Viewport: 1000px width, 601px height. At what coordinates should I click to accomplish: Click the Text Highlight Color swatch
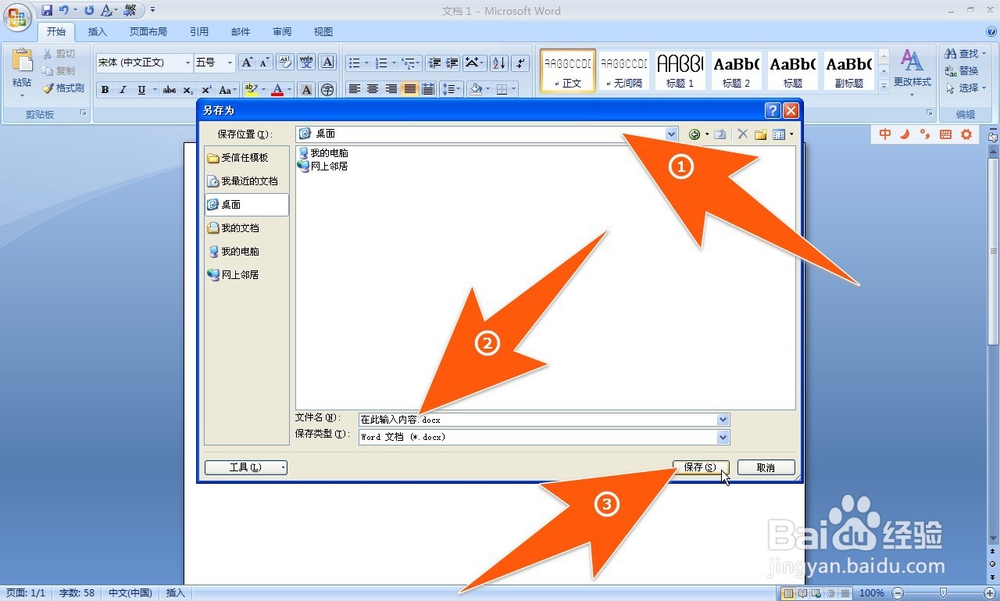tap(251, 90)
